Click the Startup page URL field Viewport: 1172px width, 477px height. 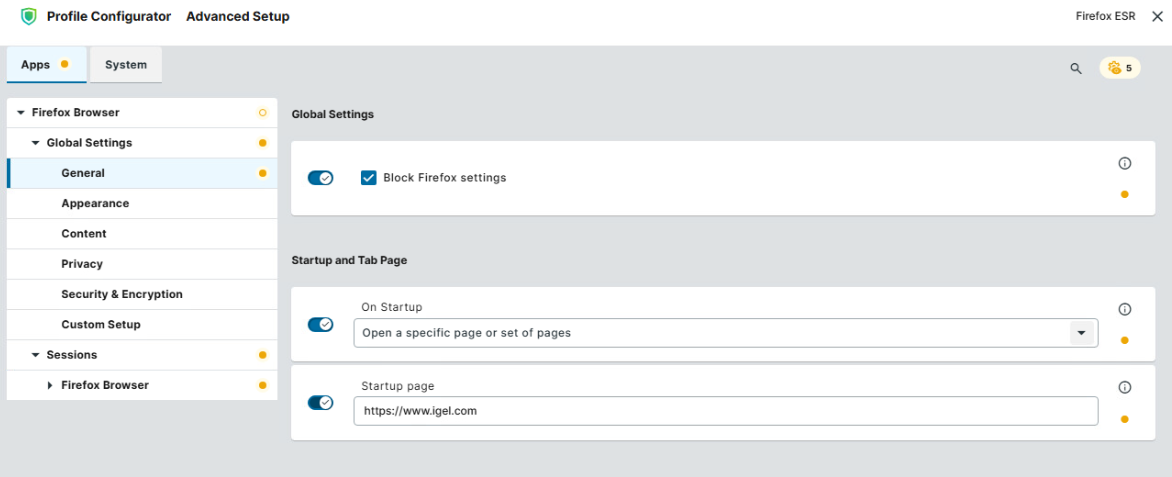pos(726,410)
